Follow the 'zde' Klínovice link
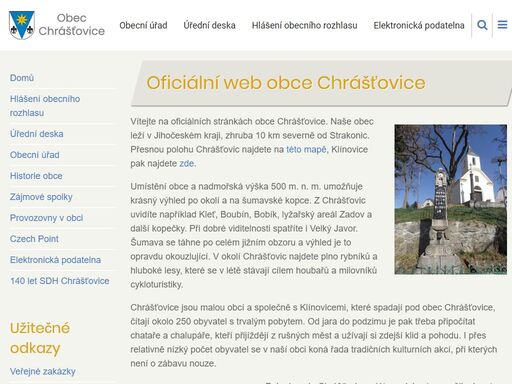 tap(187, 163)
